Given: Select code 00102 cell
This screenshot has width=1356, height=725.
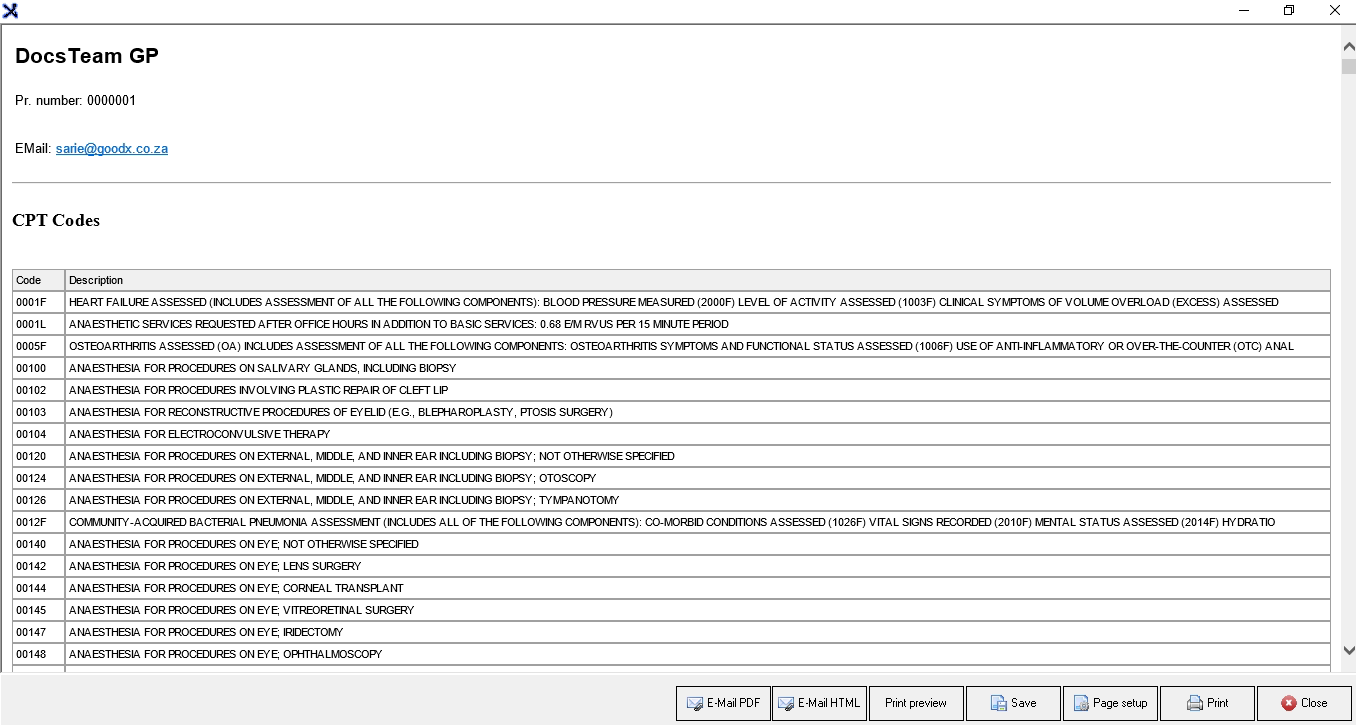Looking at the screenshot, I should pyautogui.click(x=39, y=390).
